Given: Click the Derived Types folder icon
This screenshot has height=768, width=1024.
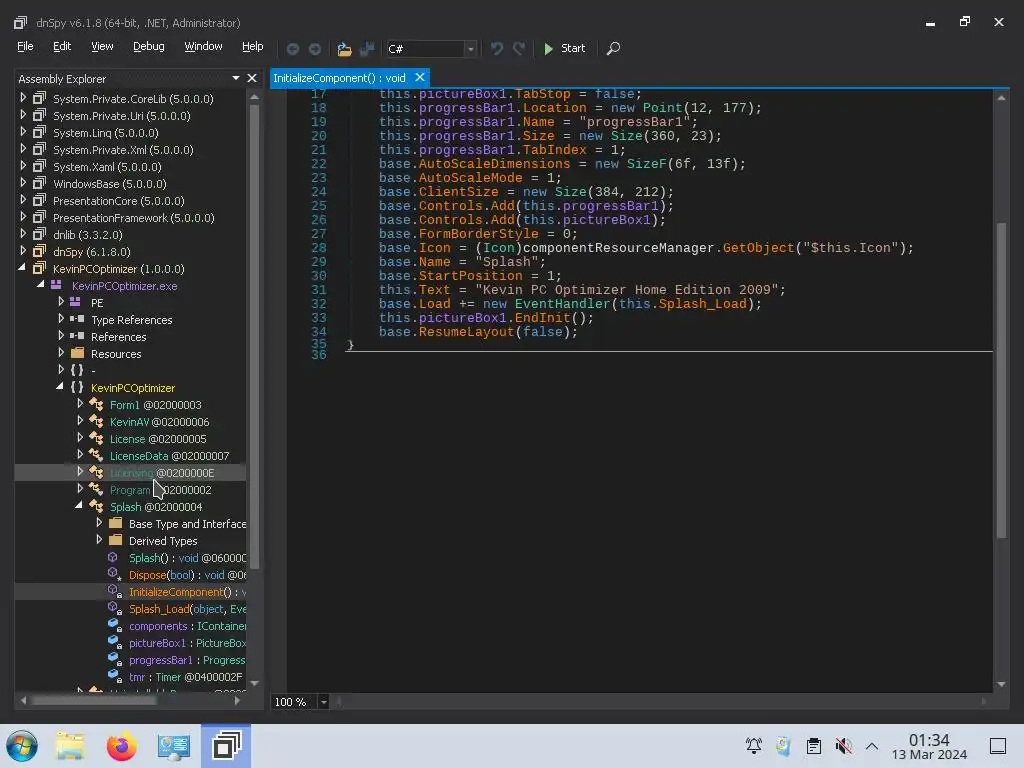Looking at the screenshot, I should click(116, 540).
